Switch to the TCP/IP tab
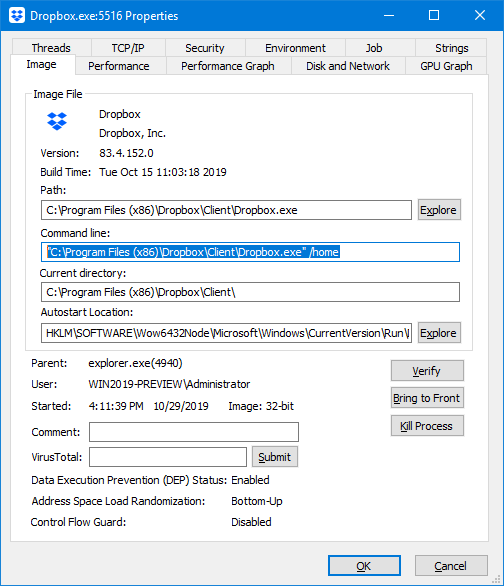The width and height of the screenshot is (504, 586). [128, 48]
